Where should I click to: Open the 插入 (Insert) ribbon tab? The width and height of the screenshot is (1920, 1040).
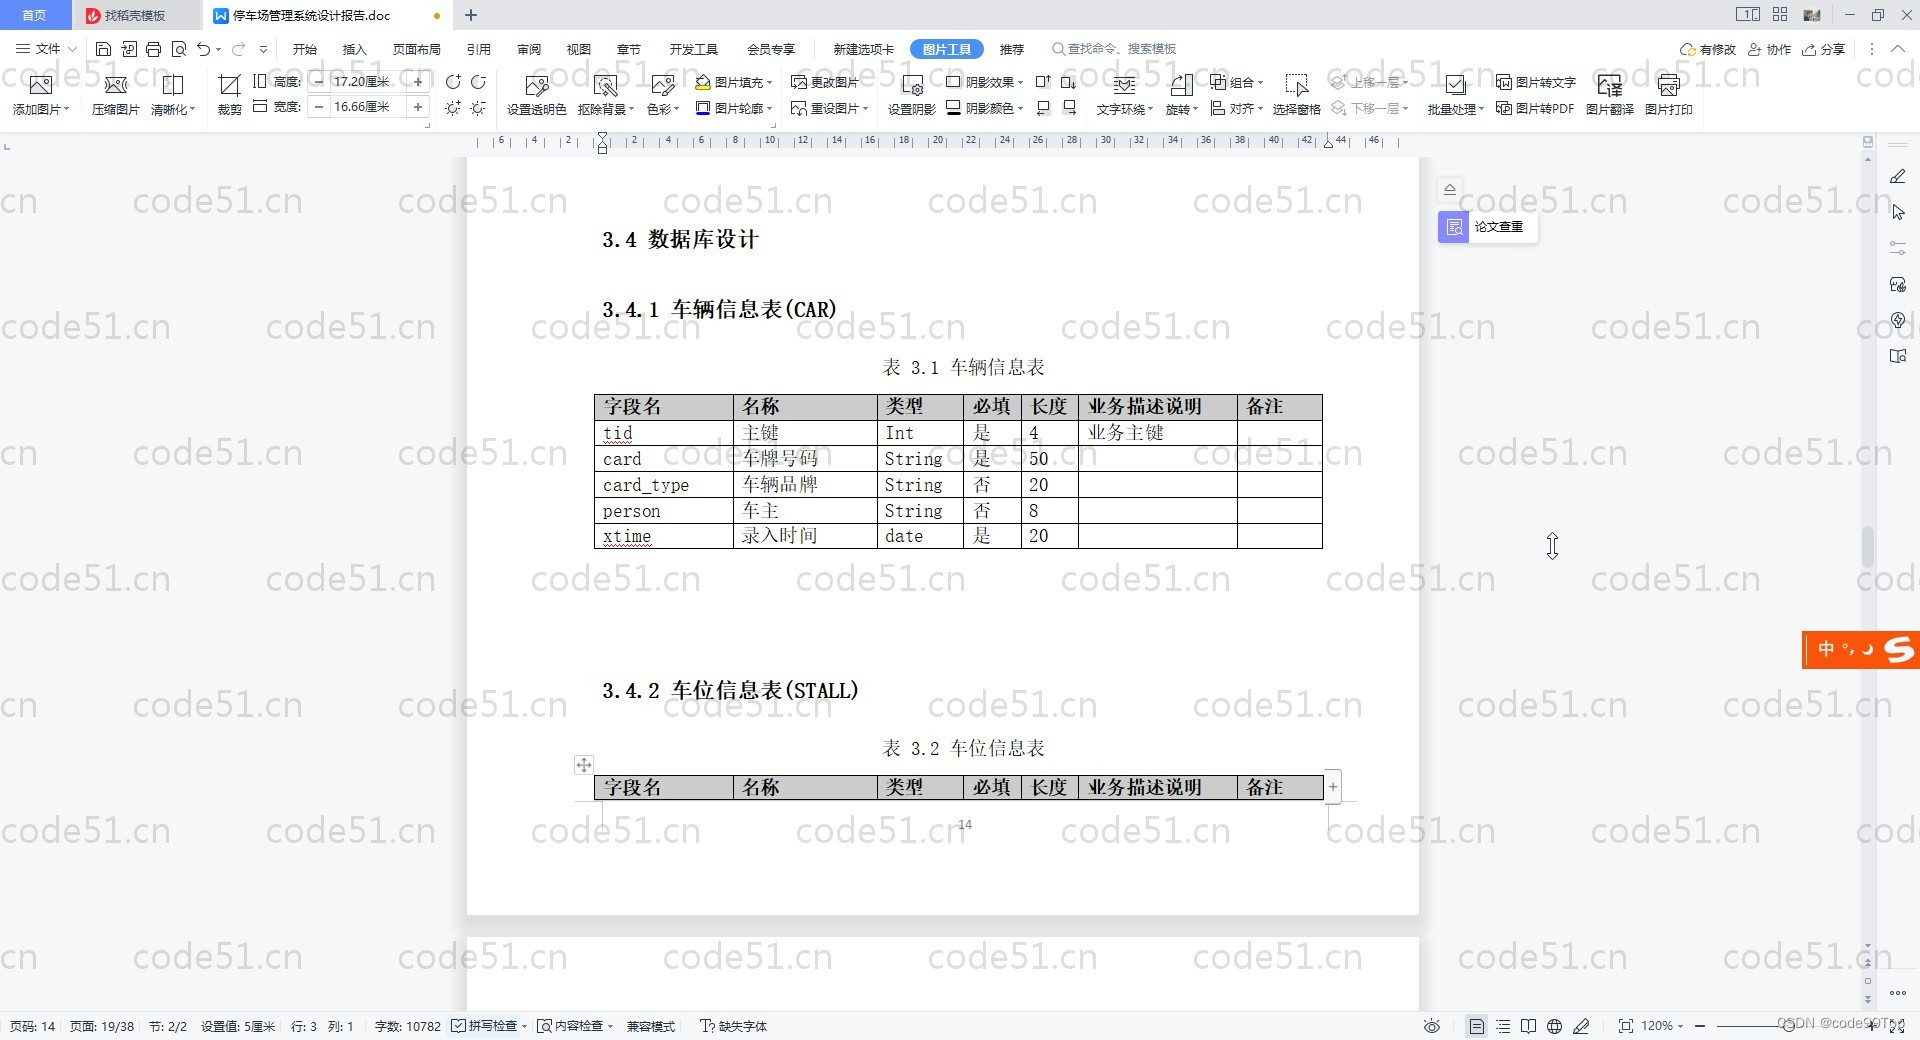coord(355,49)
